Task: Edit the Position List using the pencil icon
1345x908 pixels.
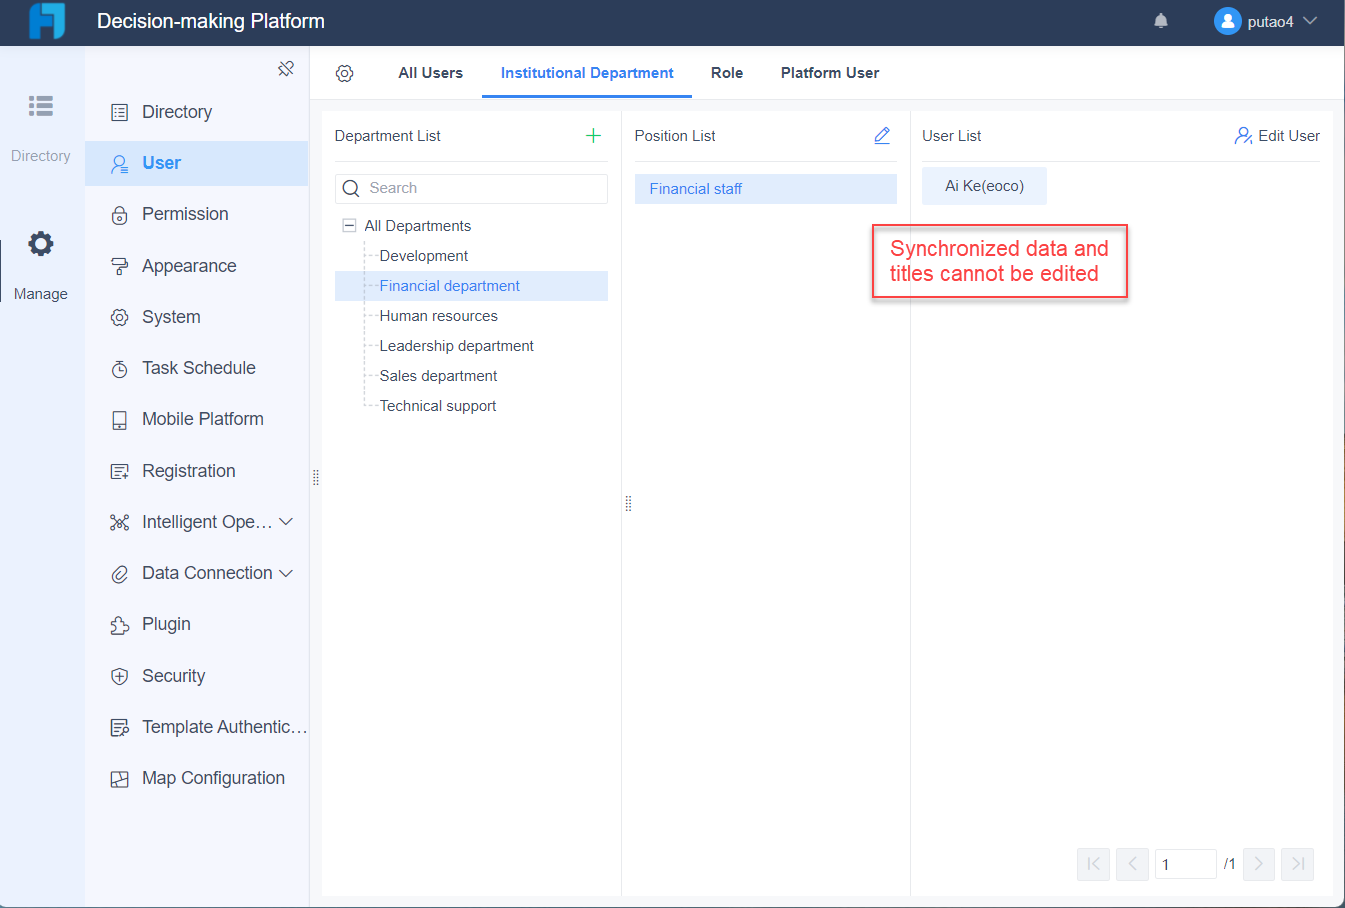Action: click(x=882, y=134)
